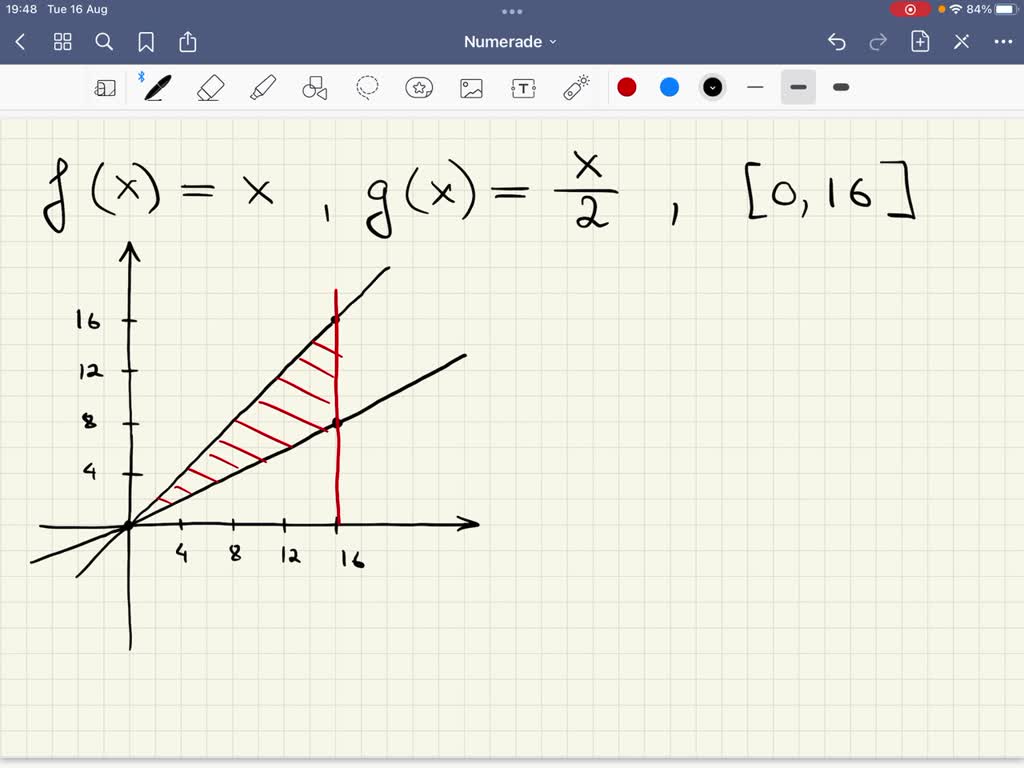1024x768 pixels.
Task: Open search in the notebook
Action: click(104, 42)
